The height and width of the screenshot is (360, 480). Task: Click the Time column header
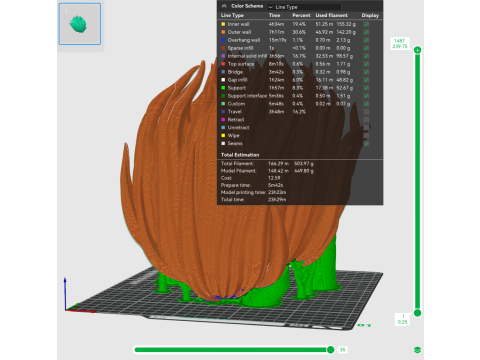coord(274,15)
